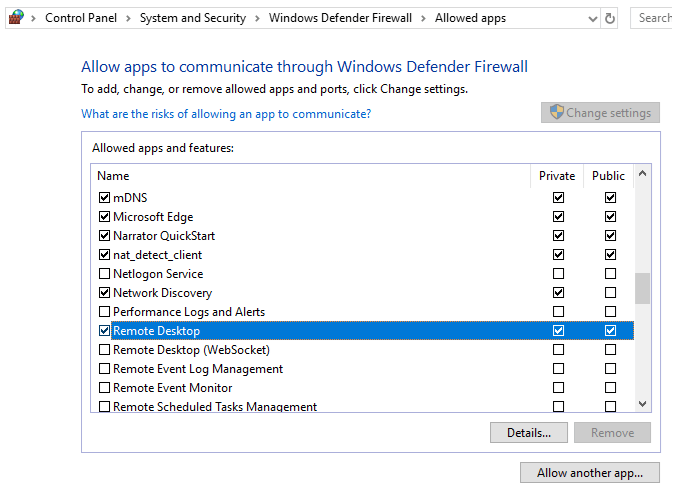Expand the chevron after Control Panel
The width and height of the screenshot is (673, 499).
128,18
